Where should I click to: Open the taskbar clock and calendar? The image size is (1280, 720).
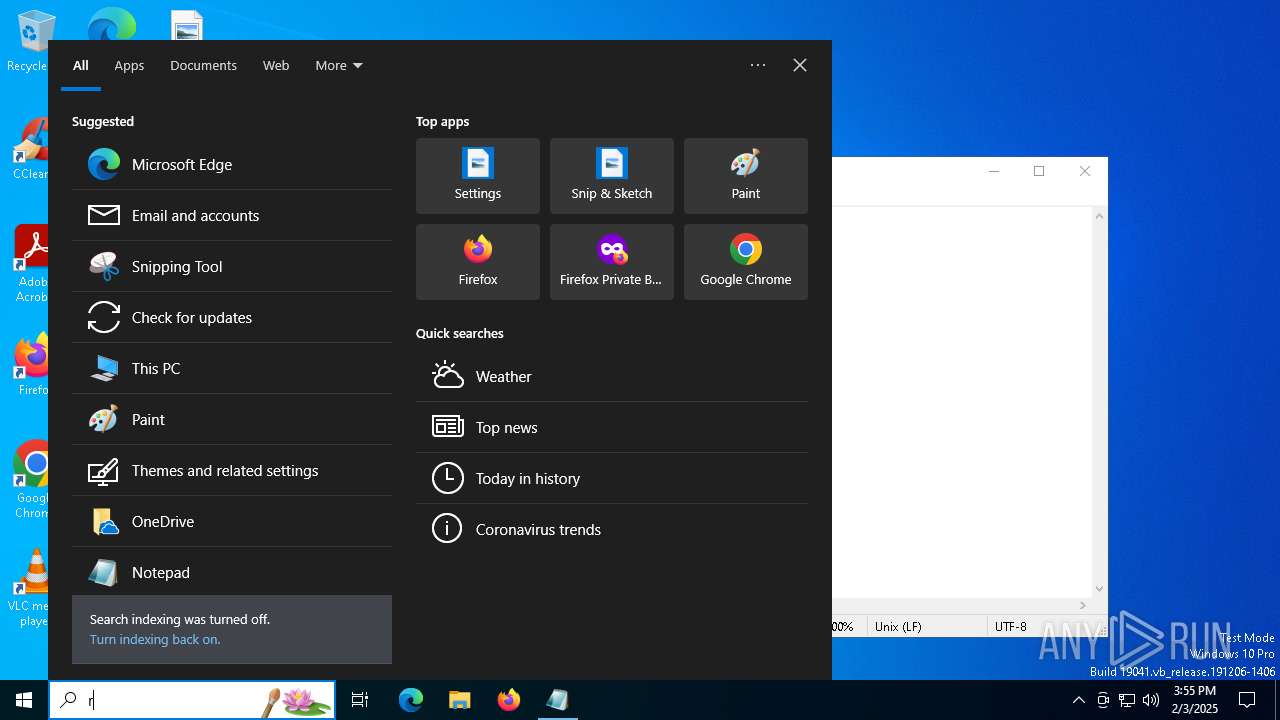coord(1194,700)
